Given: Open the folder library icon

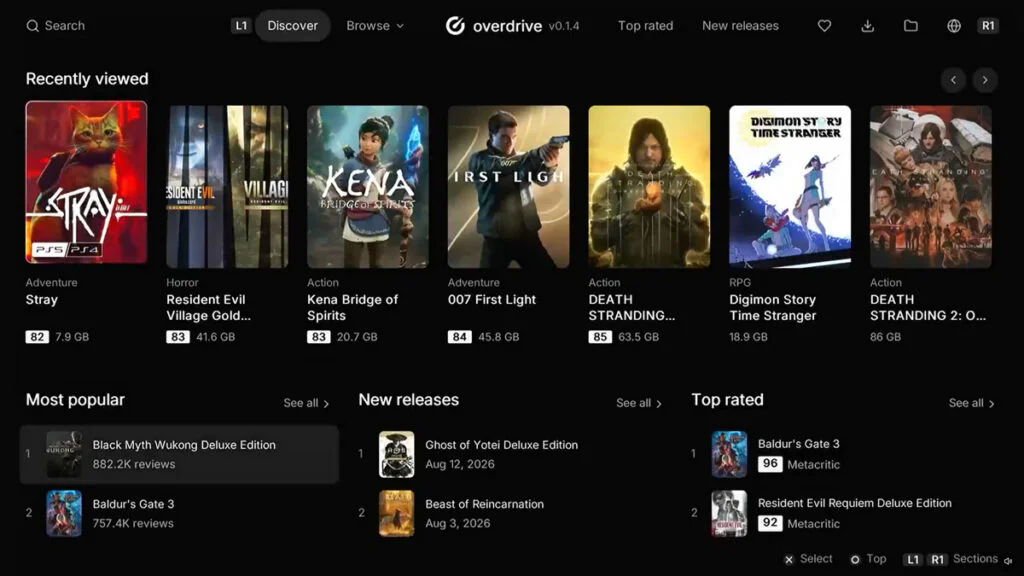Looking at the screenshot, I should click(x=910, y=25).
